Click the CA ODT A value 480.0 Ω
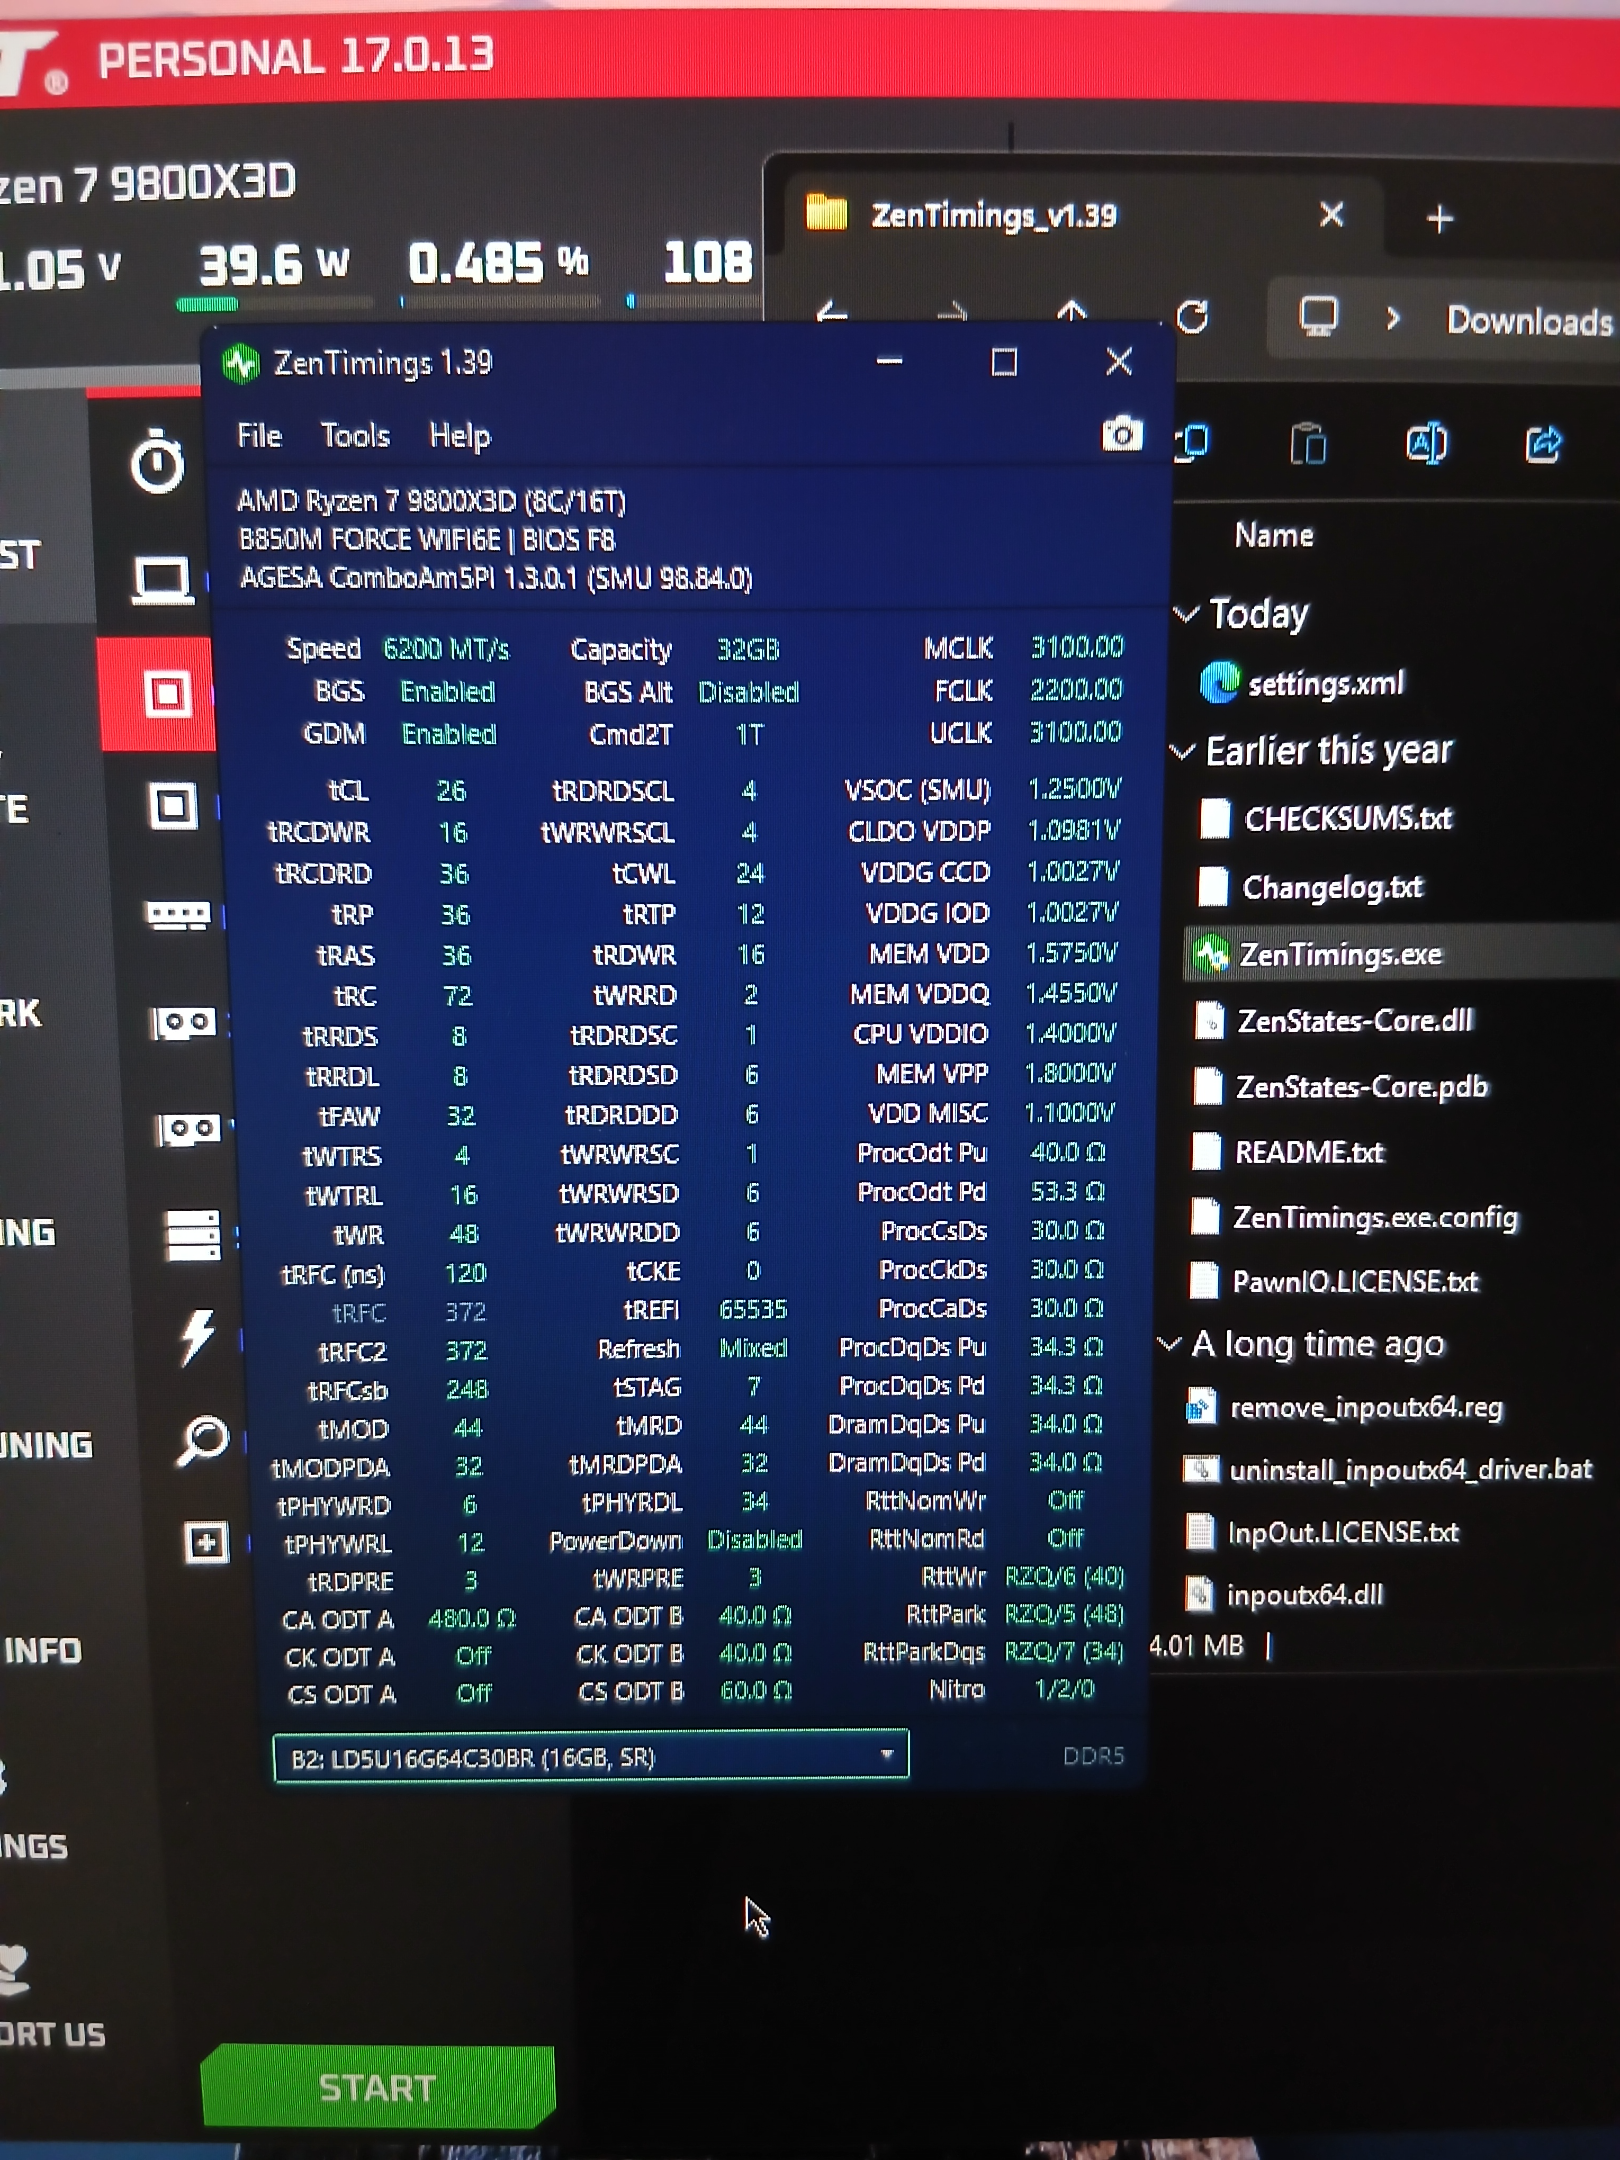1620x2160 pixels. 471,1618
